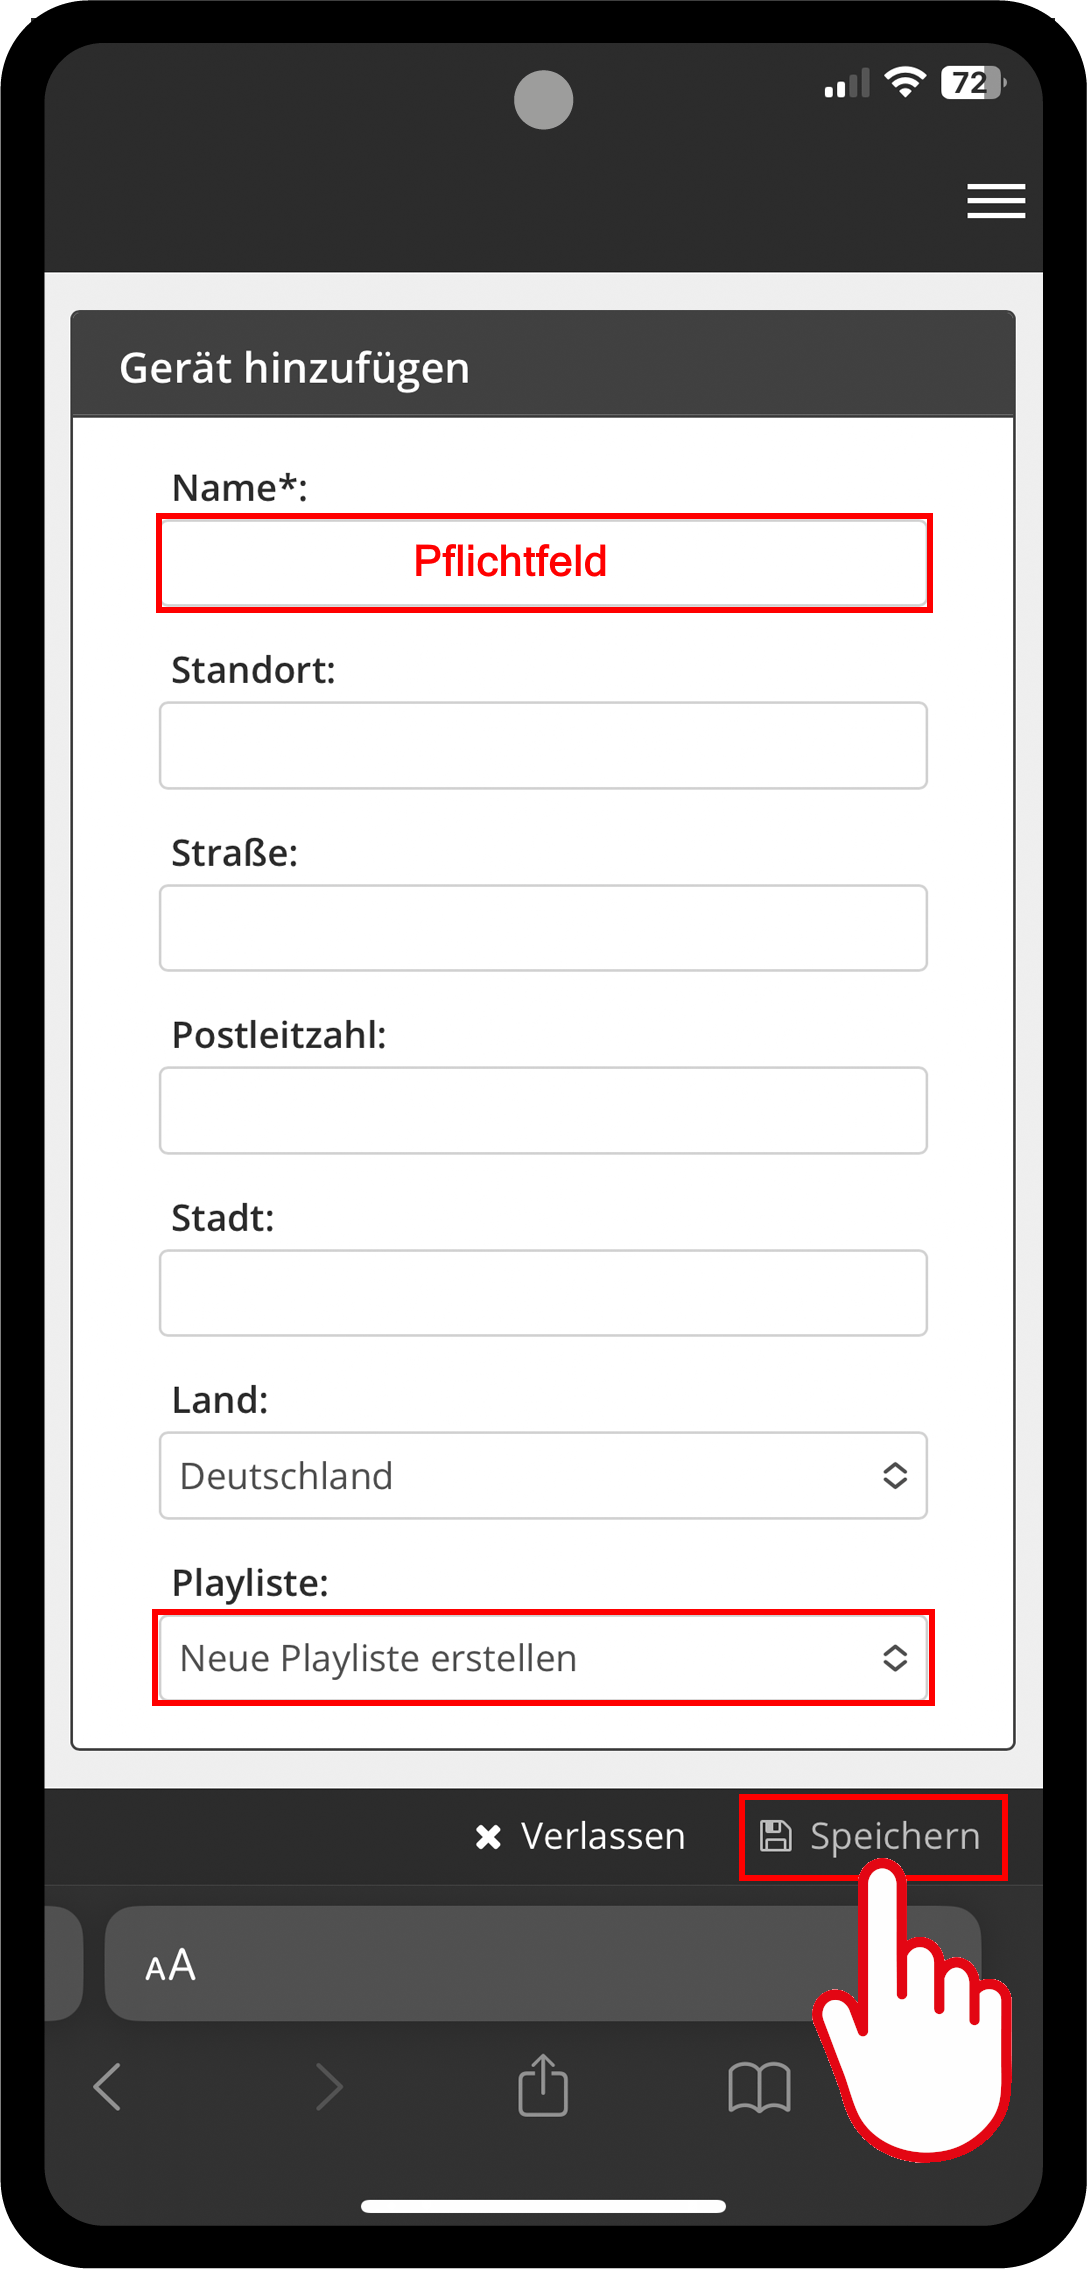This screenshot has height=2269, width=1087.
Task: Click the Postleitzahl input box
Action: (543, 1110)
